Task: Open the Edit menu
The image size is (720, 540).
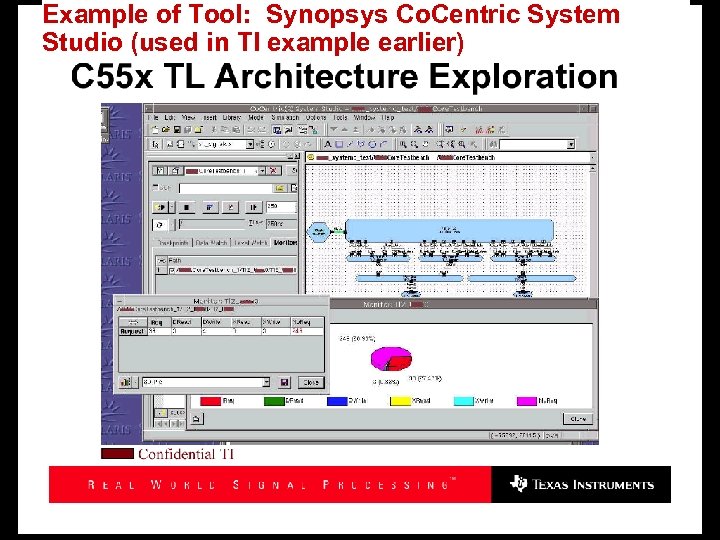Action: pos(169,118)
